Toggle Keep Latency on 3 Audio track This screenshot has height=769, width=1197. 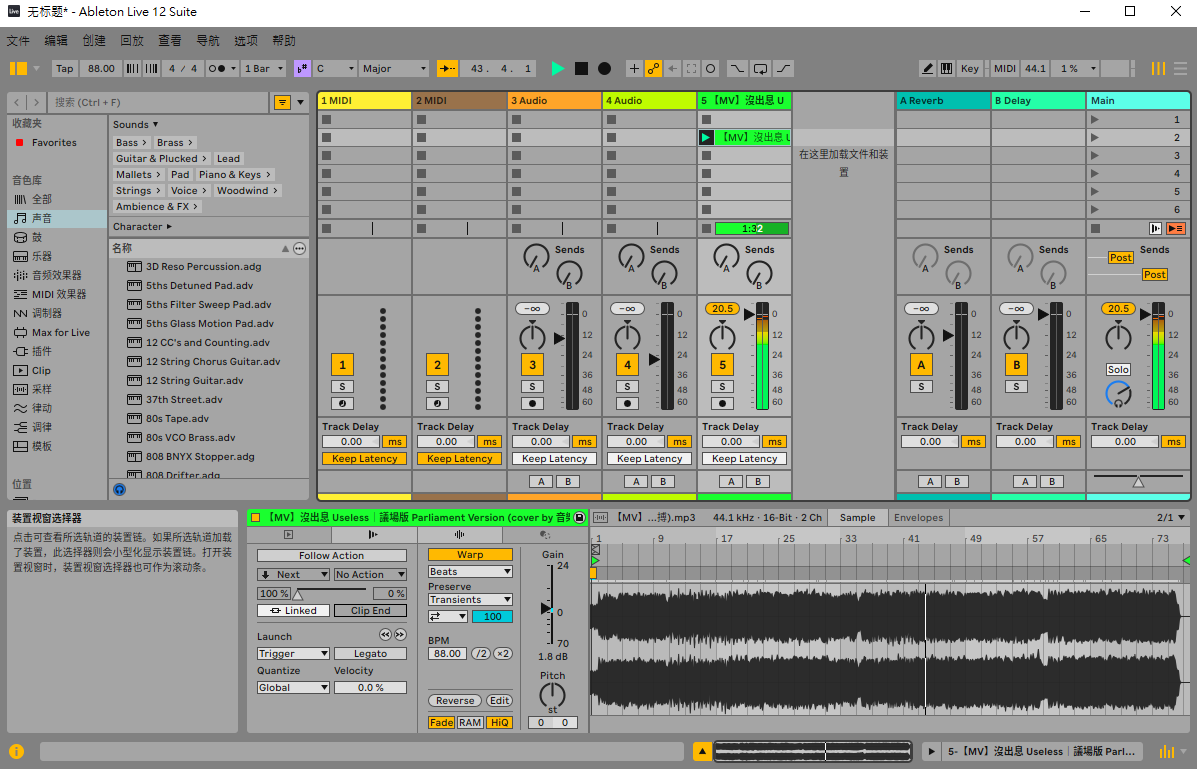(x=554, y=459)
